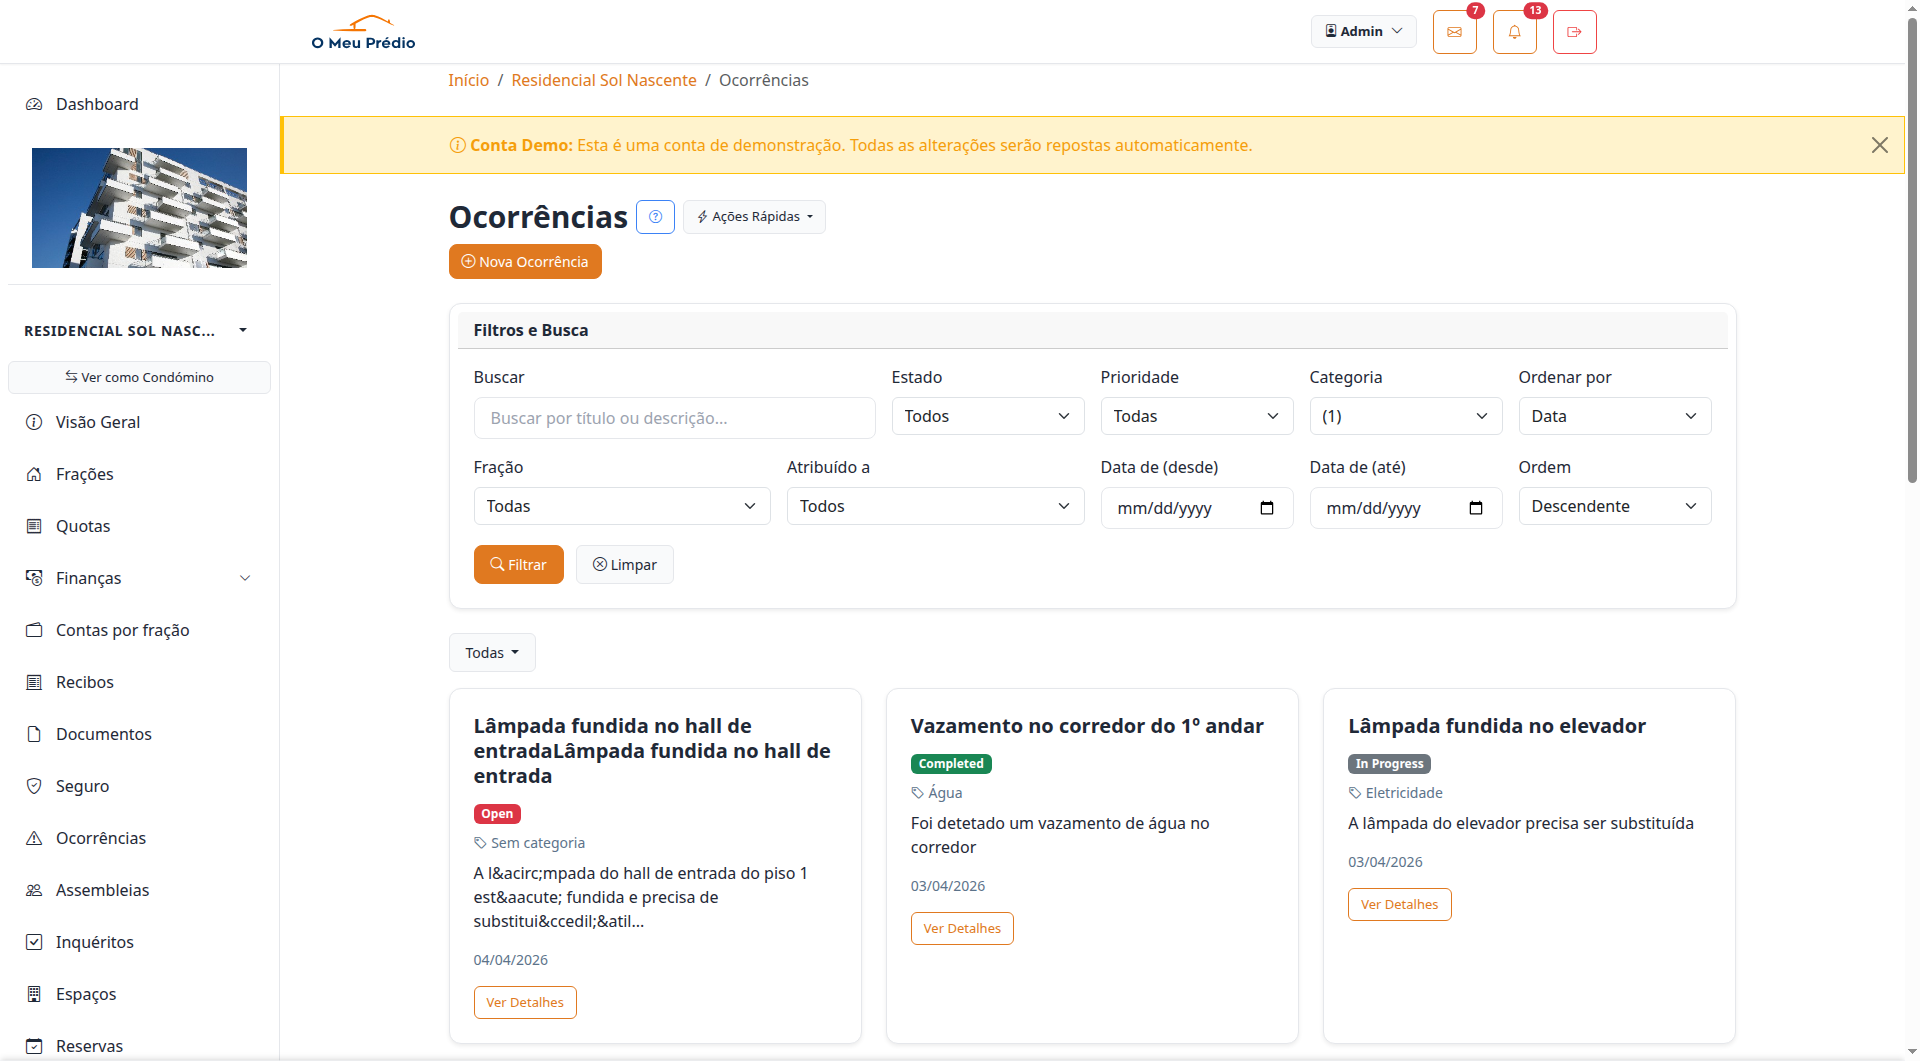The width and height of the screenshot is (1920, 1061).
Task: Click the search by title input field
Action: point(674,418)
